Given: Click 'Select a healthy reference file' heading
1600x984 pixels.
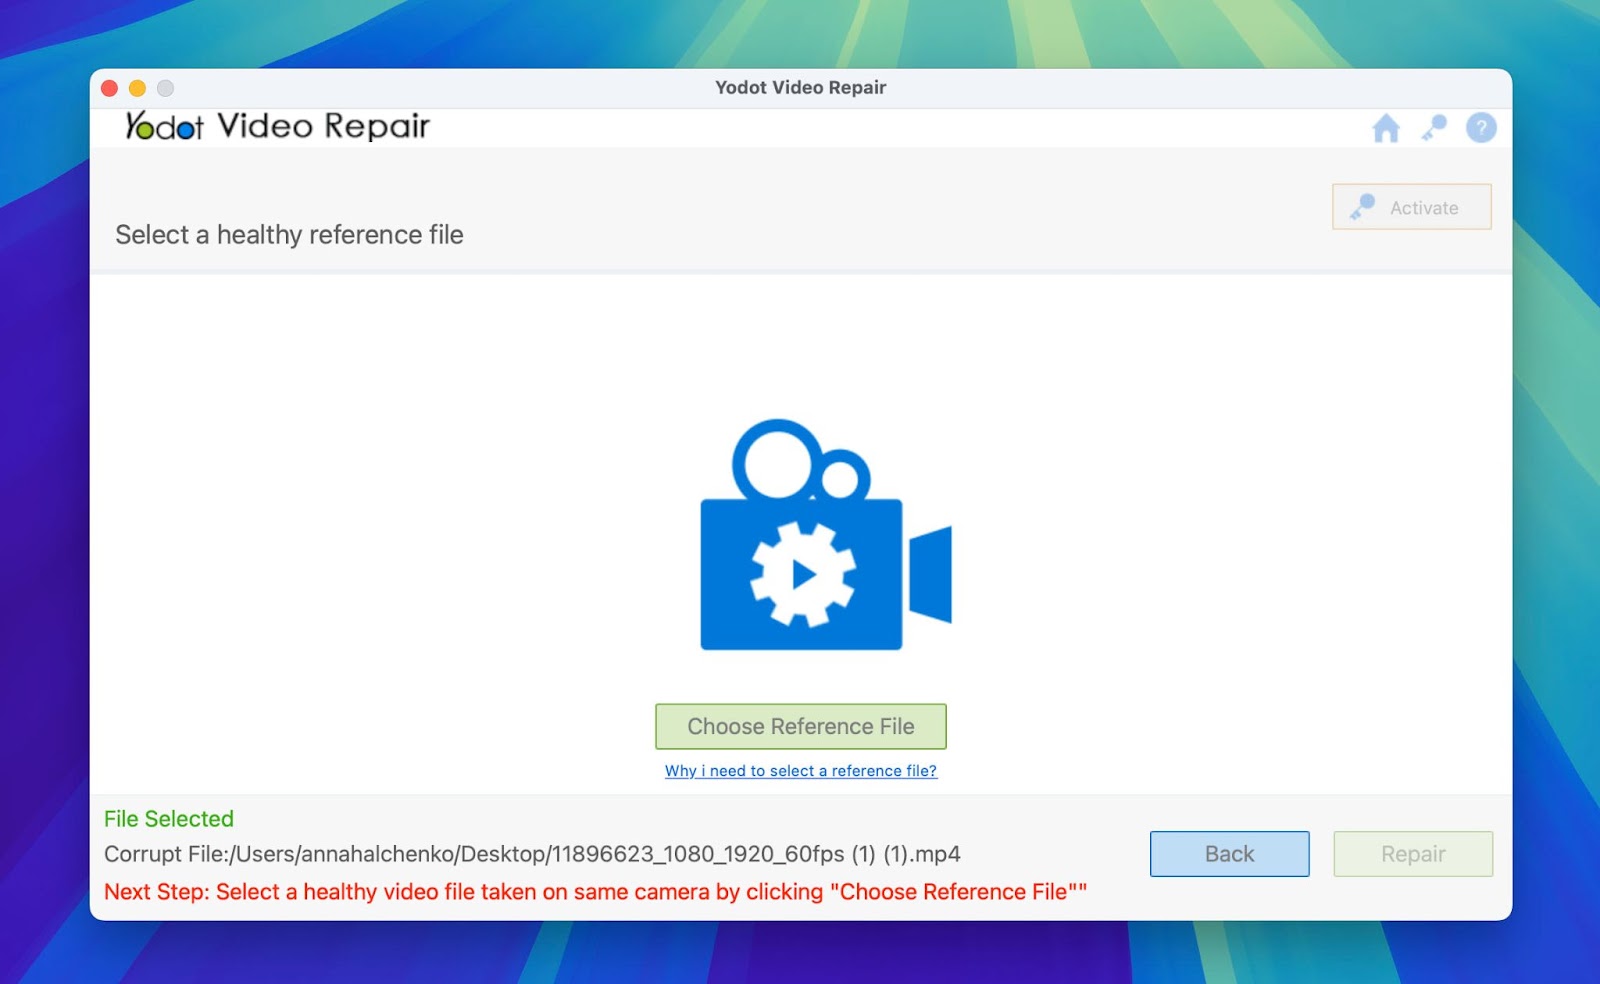Looking at the screenshot, I should [289, 235].
